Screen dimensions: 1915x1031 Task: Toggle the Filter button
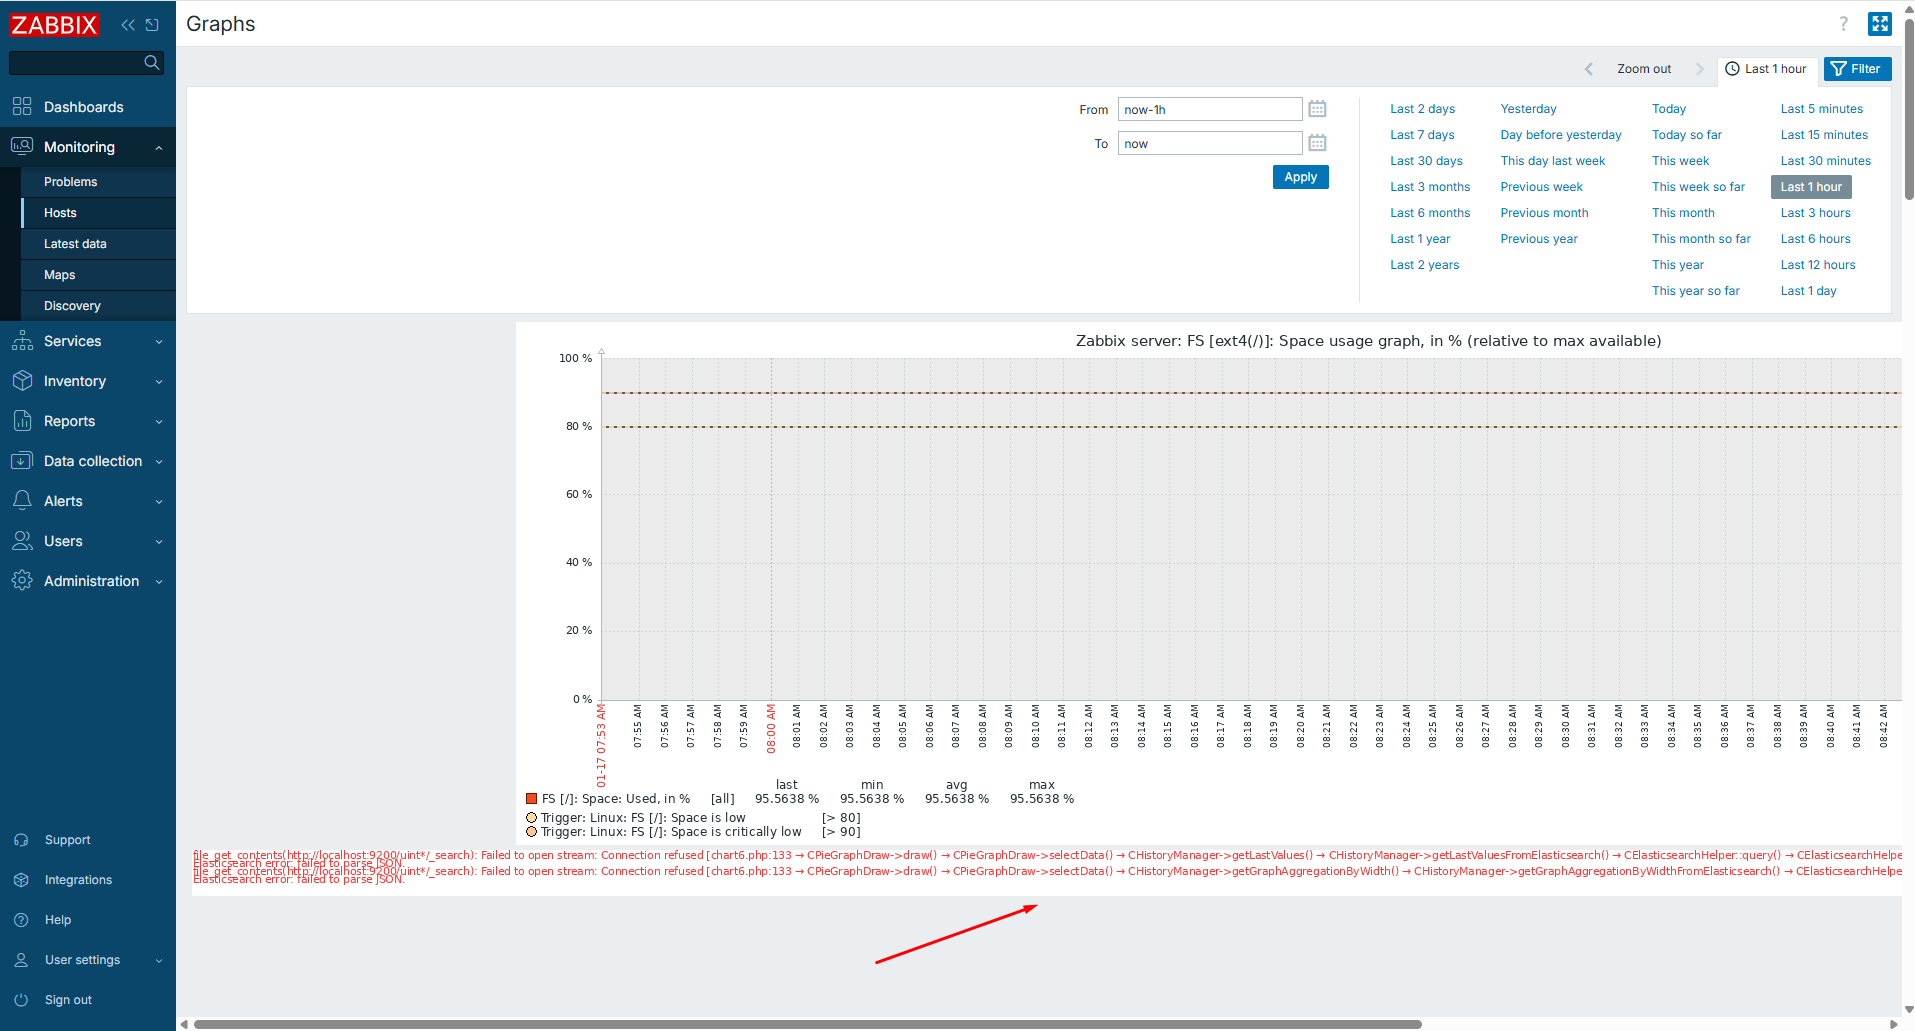point(1856,69)
